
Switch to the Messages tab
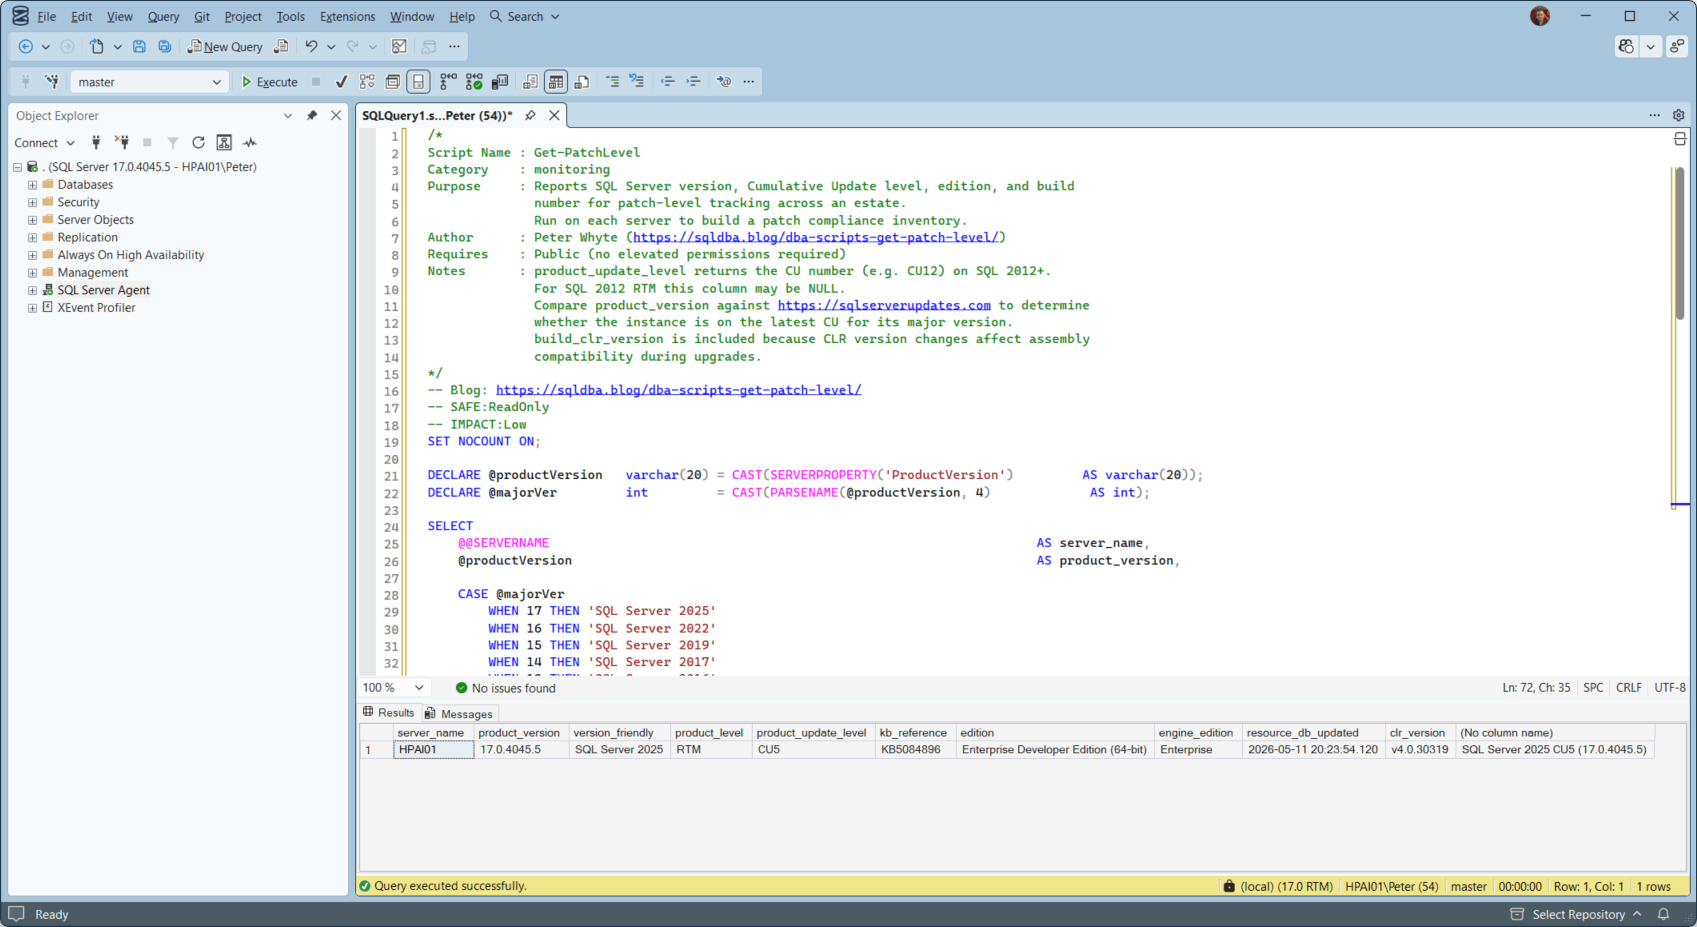point(459,714)
